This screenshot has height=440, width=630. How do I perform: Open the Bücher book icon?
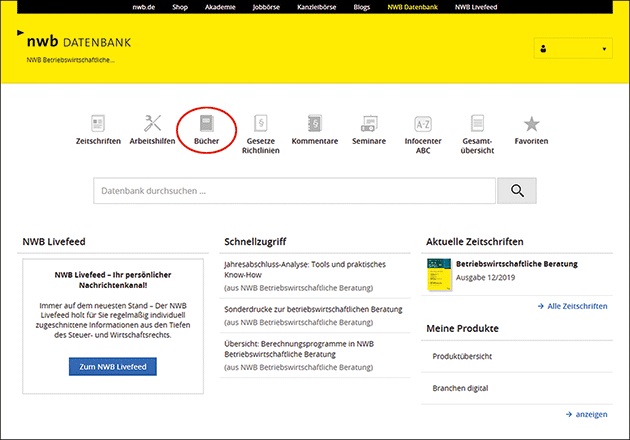pos(207,124)
